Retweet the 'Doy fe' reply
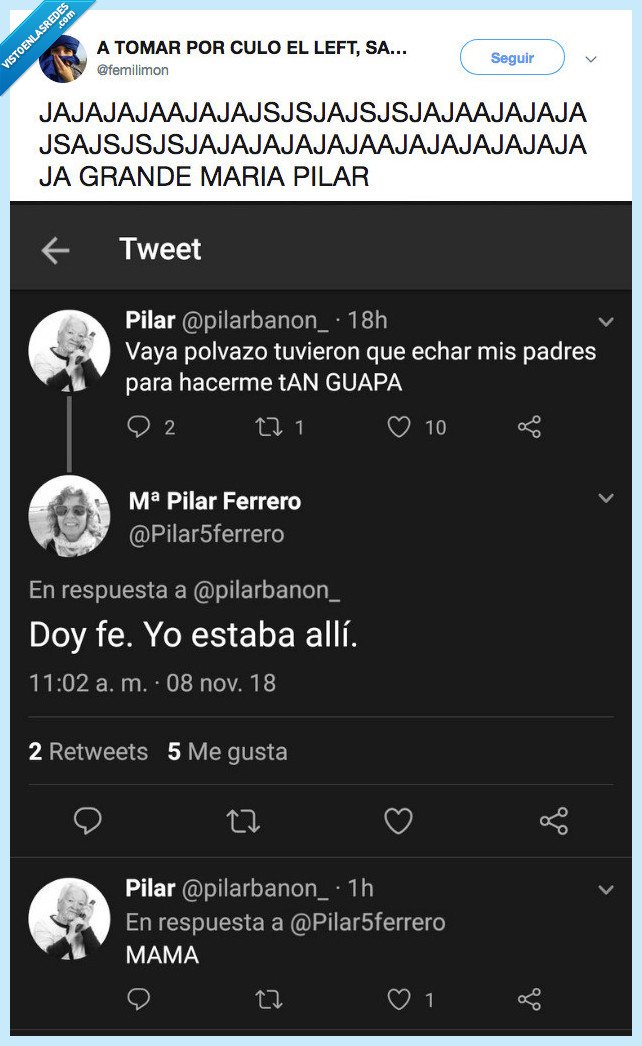The height and width of the screenshot is (1046, 642). click(x=240, y=820)
